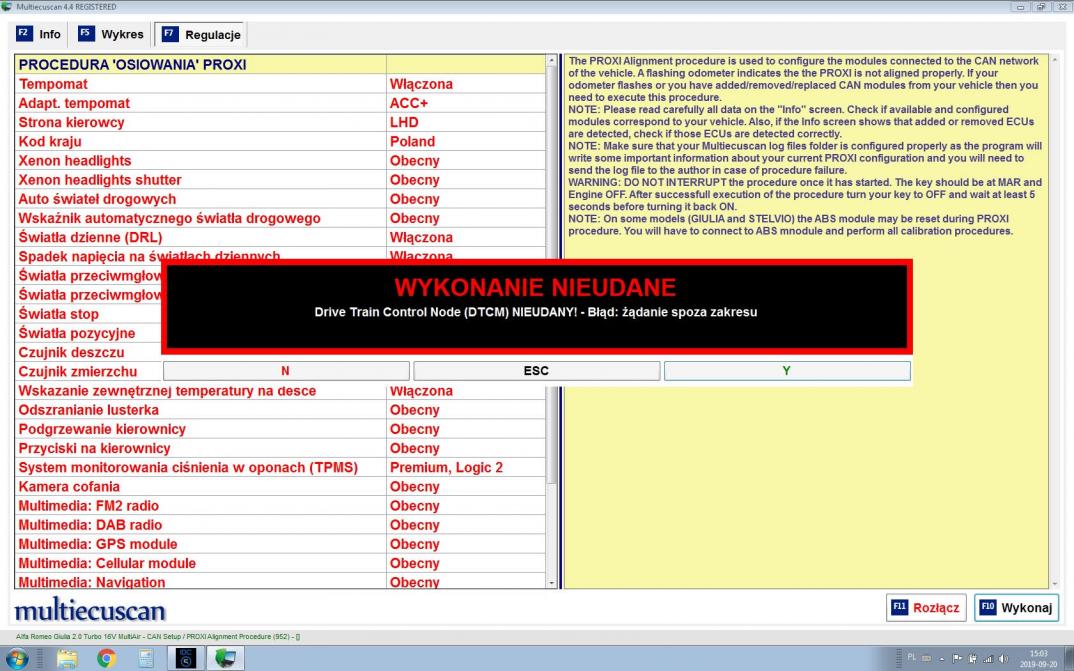1074x671 pixels.
Task: Click the taskbar clock showing 15:03
Action: (1038, 659)
